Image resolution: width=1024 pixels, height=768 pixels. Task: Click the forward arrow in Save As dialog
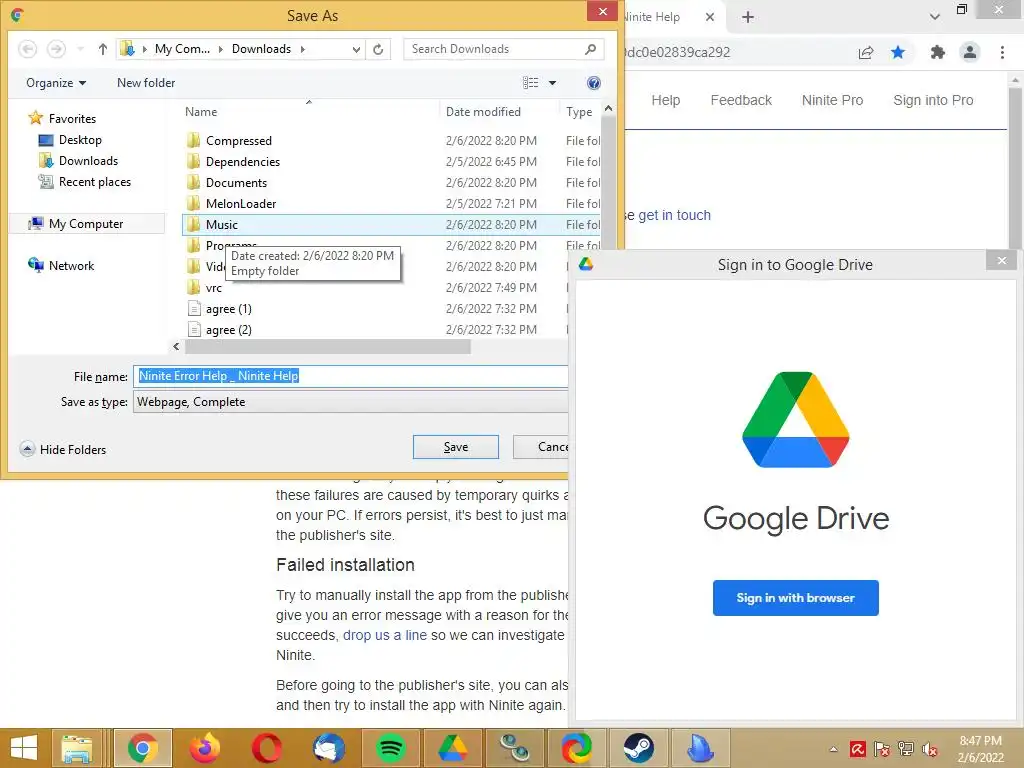(57, 49)
